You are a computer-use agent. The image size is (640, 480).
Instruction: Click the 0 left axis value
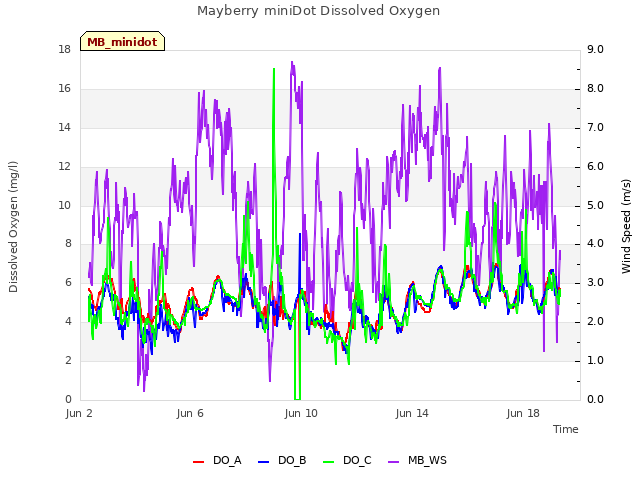[68, 399]
